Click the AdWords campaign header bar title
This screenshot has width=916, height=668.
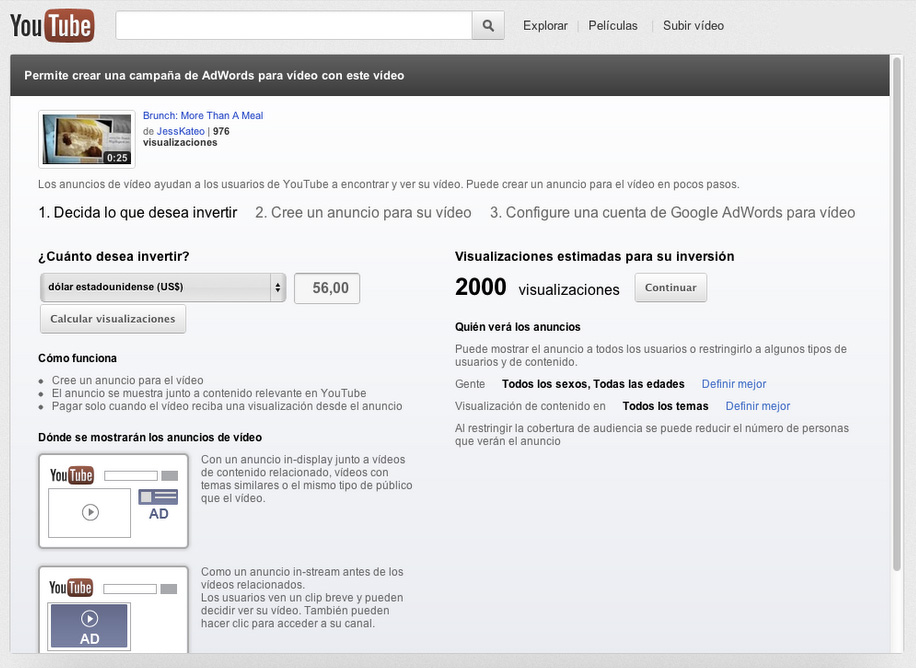click(214, 75)
